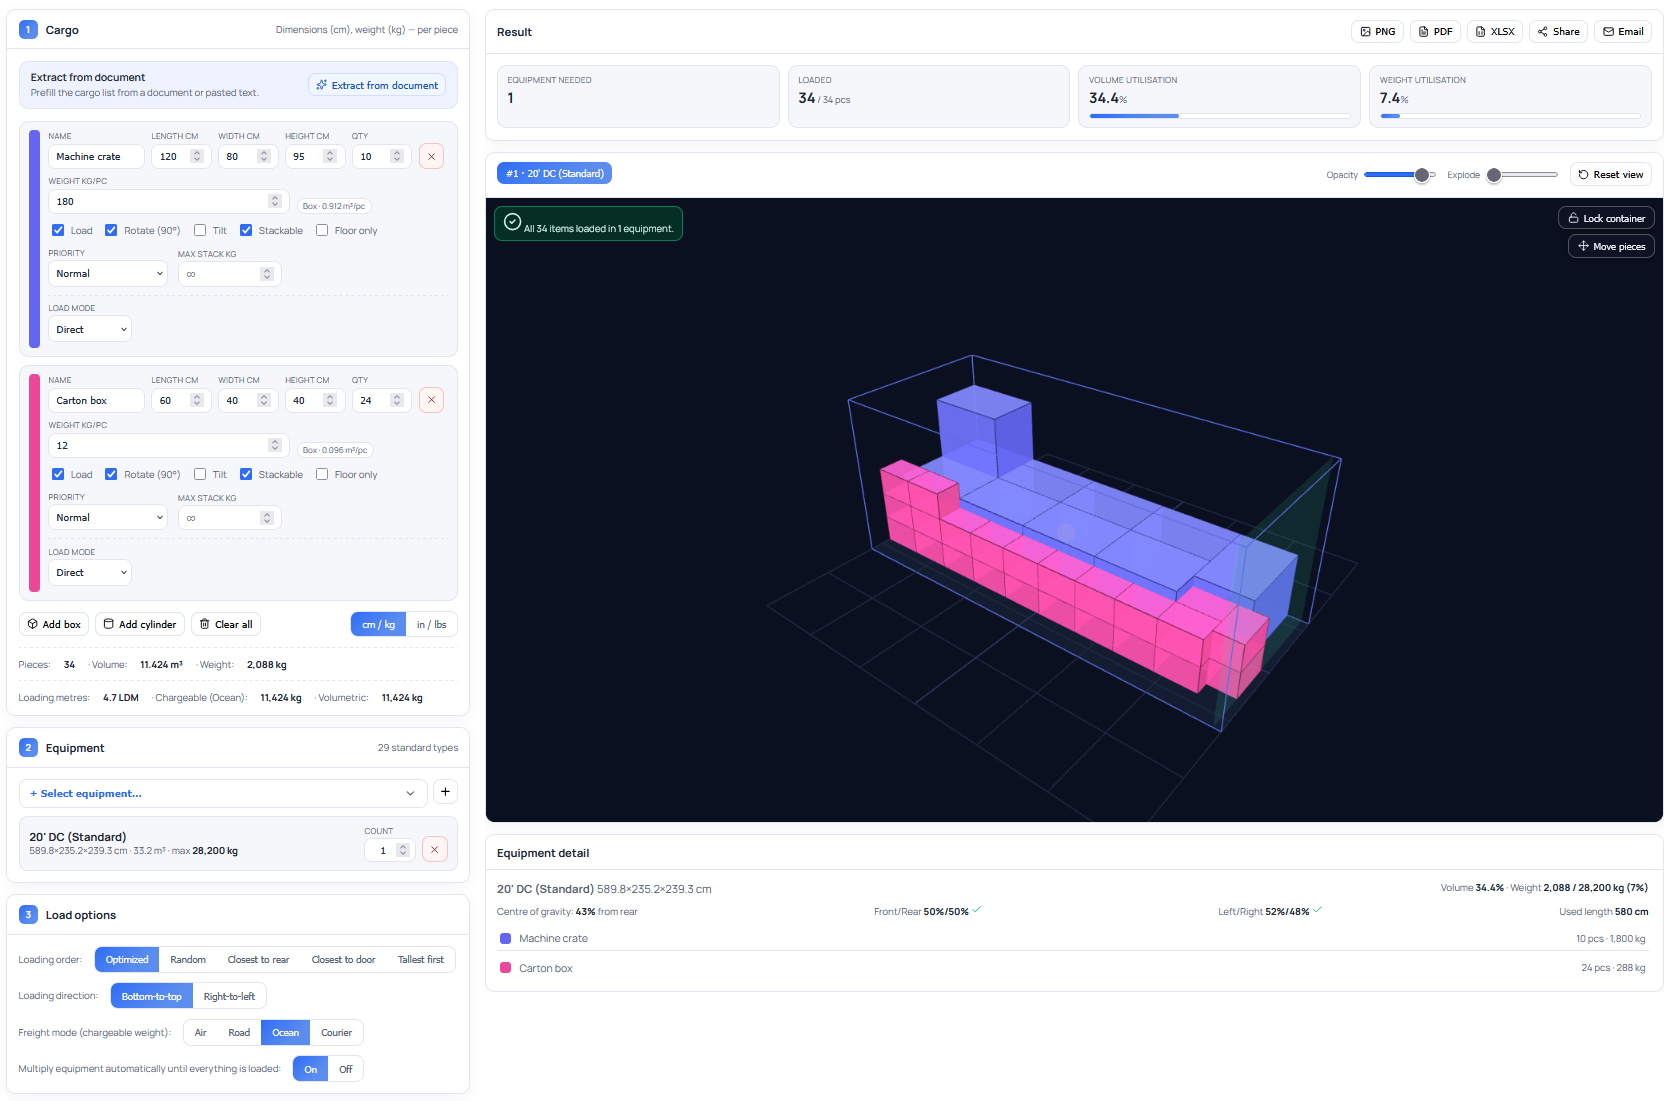Choose Bottom-to-top loading direction
Viewport: 1672px width, 1101px height.
point(151,996)
